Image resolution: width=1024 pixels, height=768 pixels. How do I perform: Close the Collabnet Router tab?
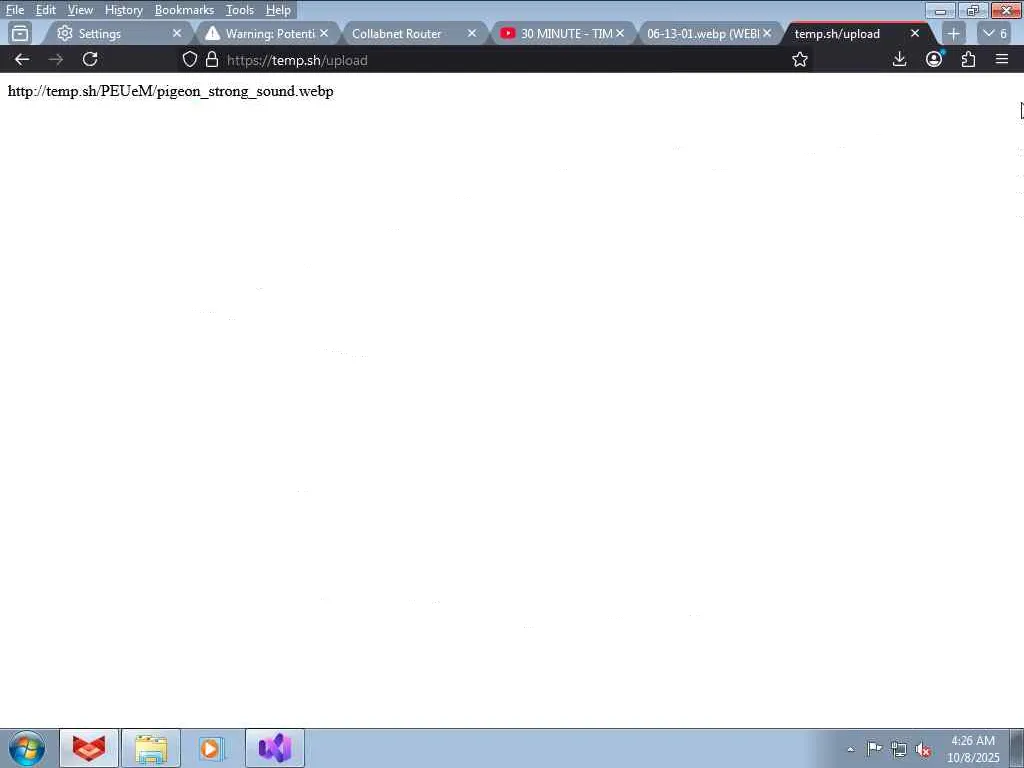[x=472, y=33]
